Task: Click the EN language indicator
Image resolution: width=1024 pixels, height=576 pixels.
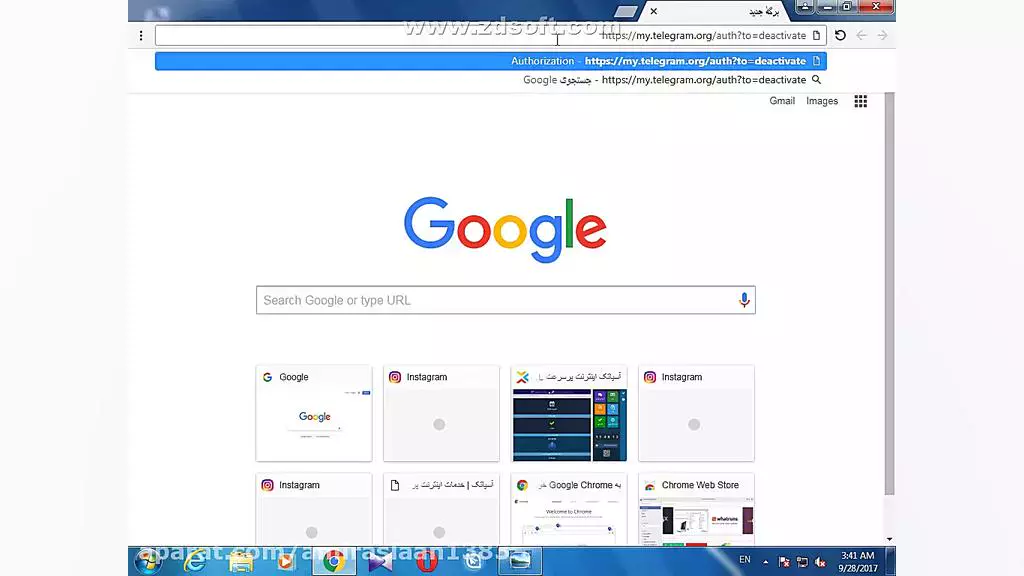Action: 744,560
